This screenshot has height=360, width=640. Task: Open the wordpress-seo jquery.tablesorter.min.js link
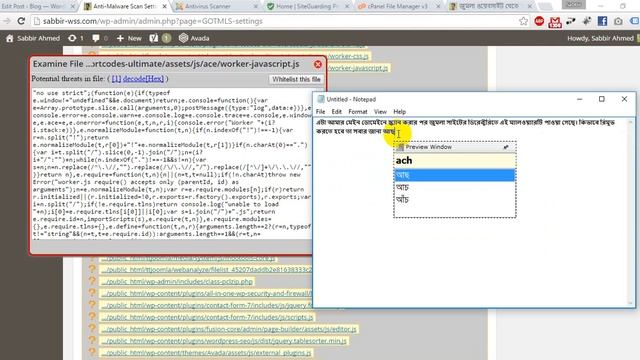[224, 341]
